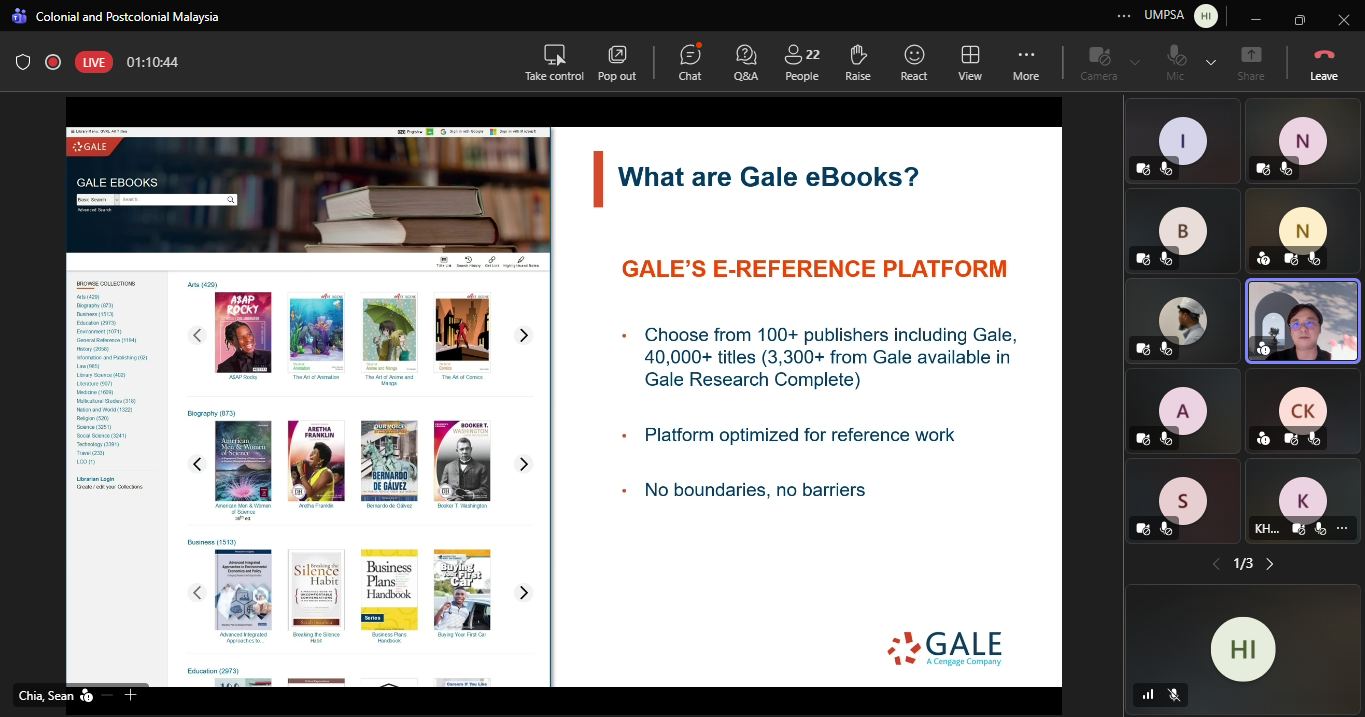Click the Business Plans Handbook cover
Screen dimensions: 1365x717
tap(389, 589)
